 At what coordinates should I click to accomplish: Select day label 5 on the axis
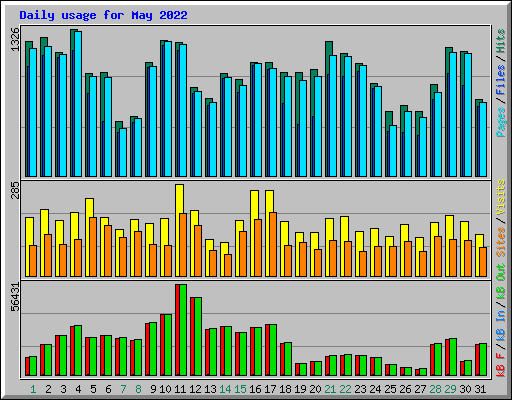tap(93, 389)
